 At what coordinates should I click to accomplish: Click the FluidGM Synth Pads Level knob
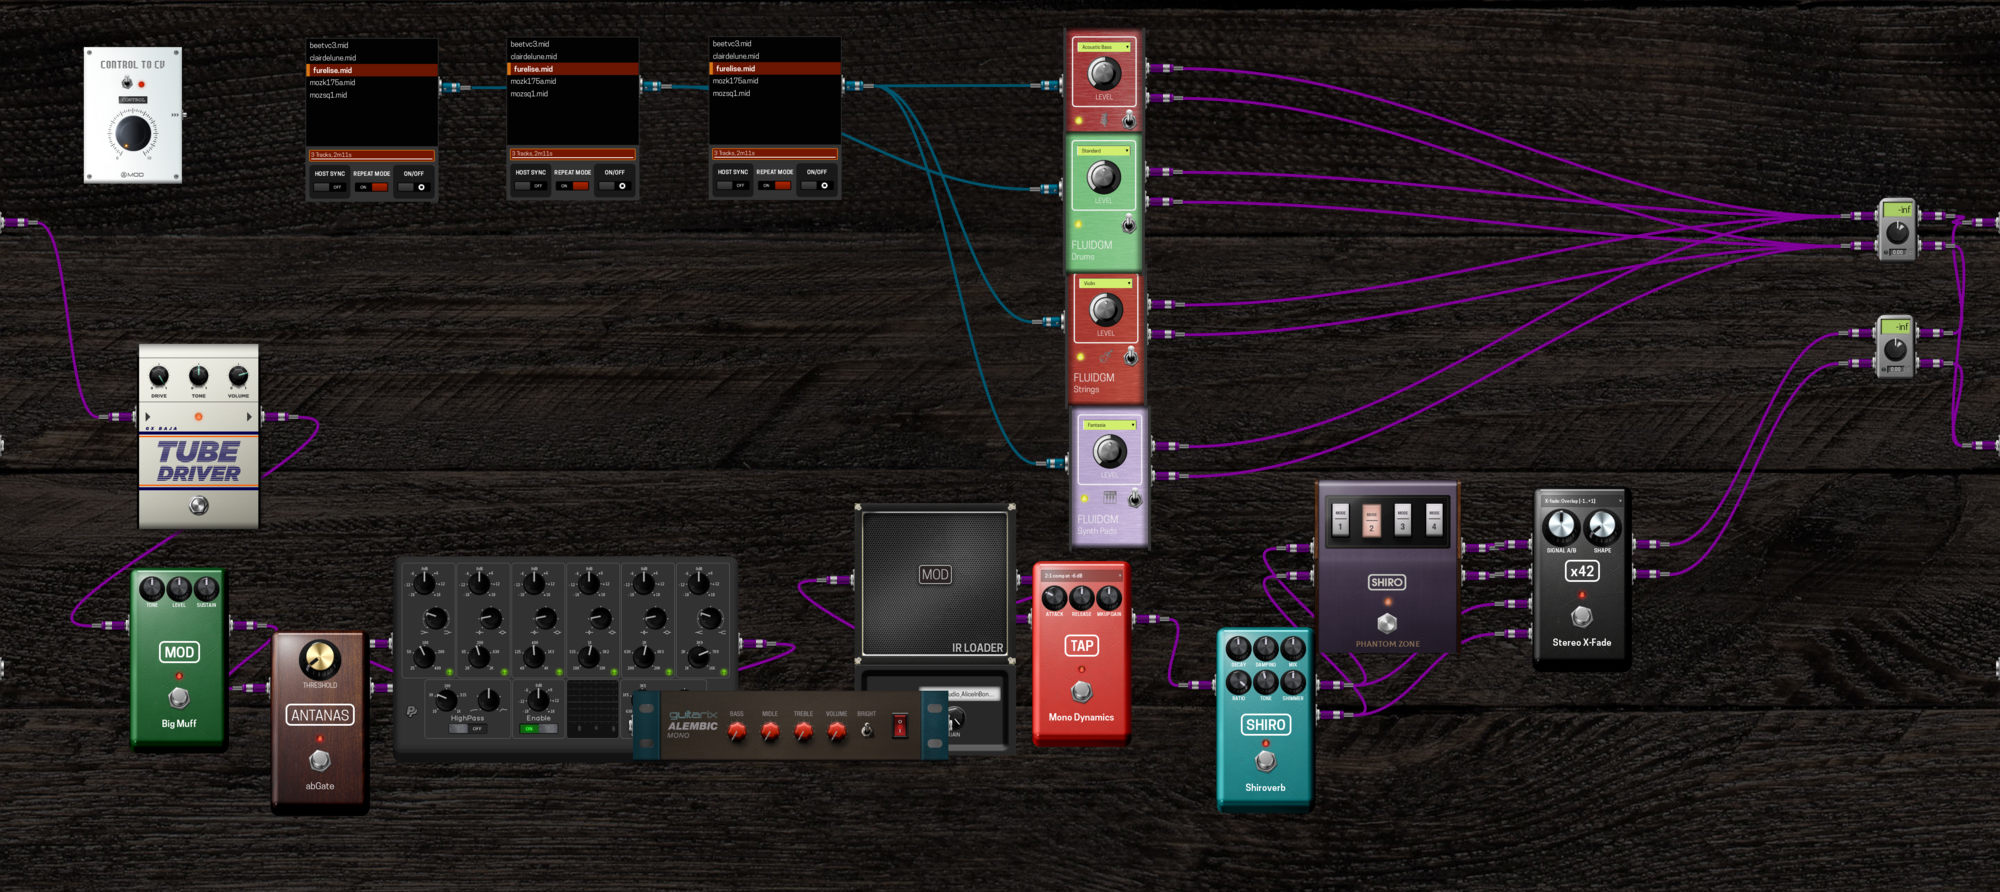(1110, 452)
